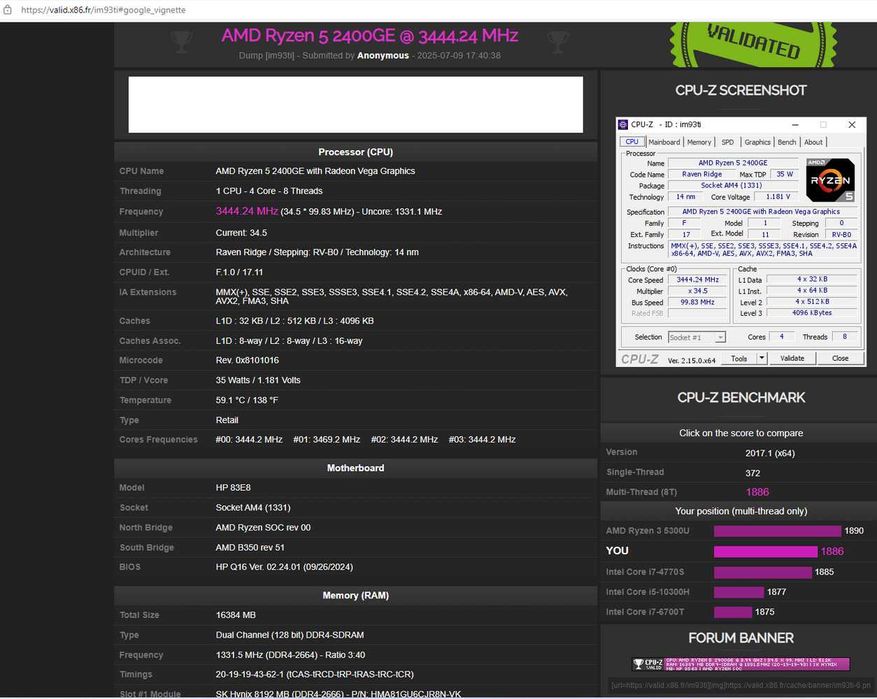Click the Motherboard section header
877x699 pixels.
point(356,468)
